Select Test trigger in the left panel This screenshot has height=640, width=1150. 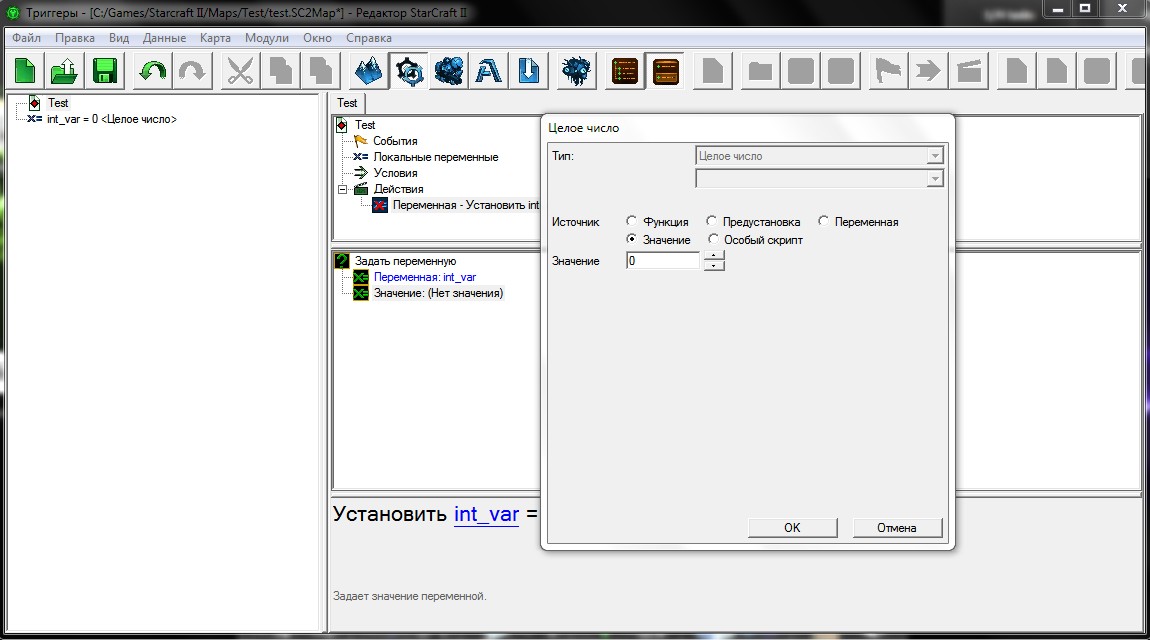coord(58,103)
